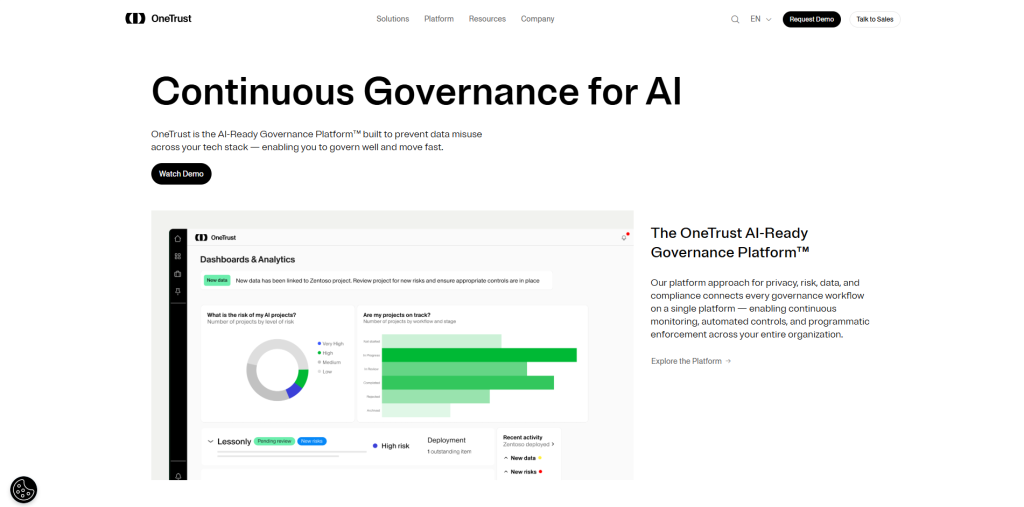Click the green New data badge
Screen dimensions: 1024x507
pos(217,280)
